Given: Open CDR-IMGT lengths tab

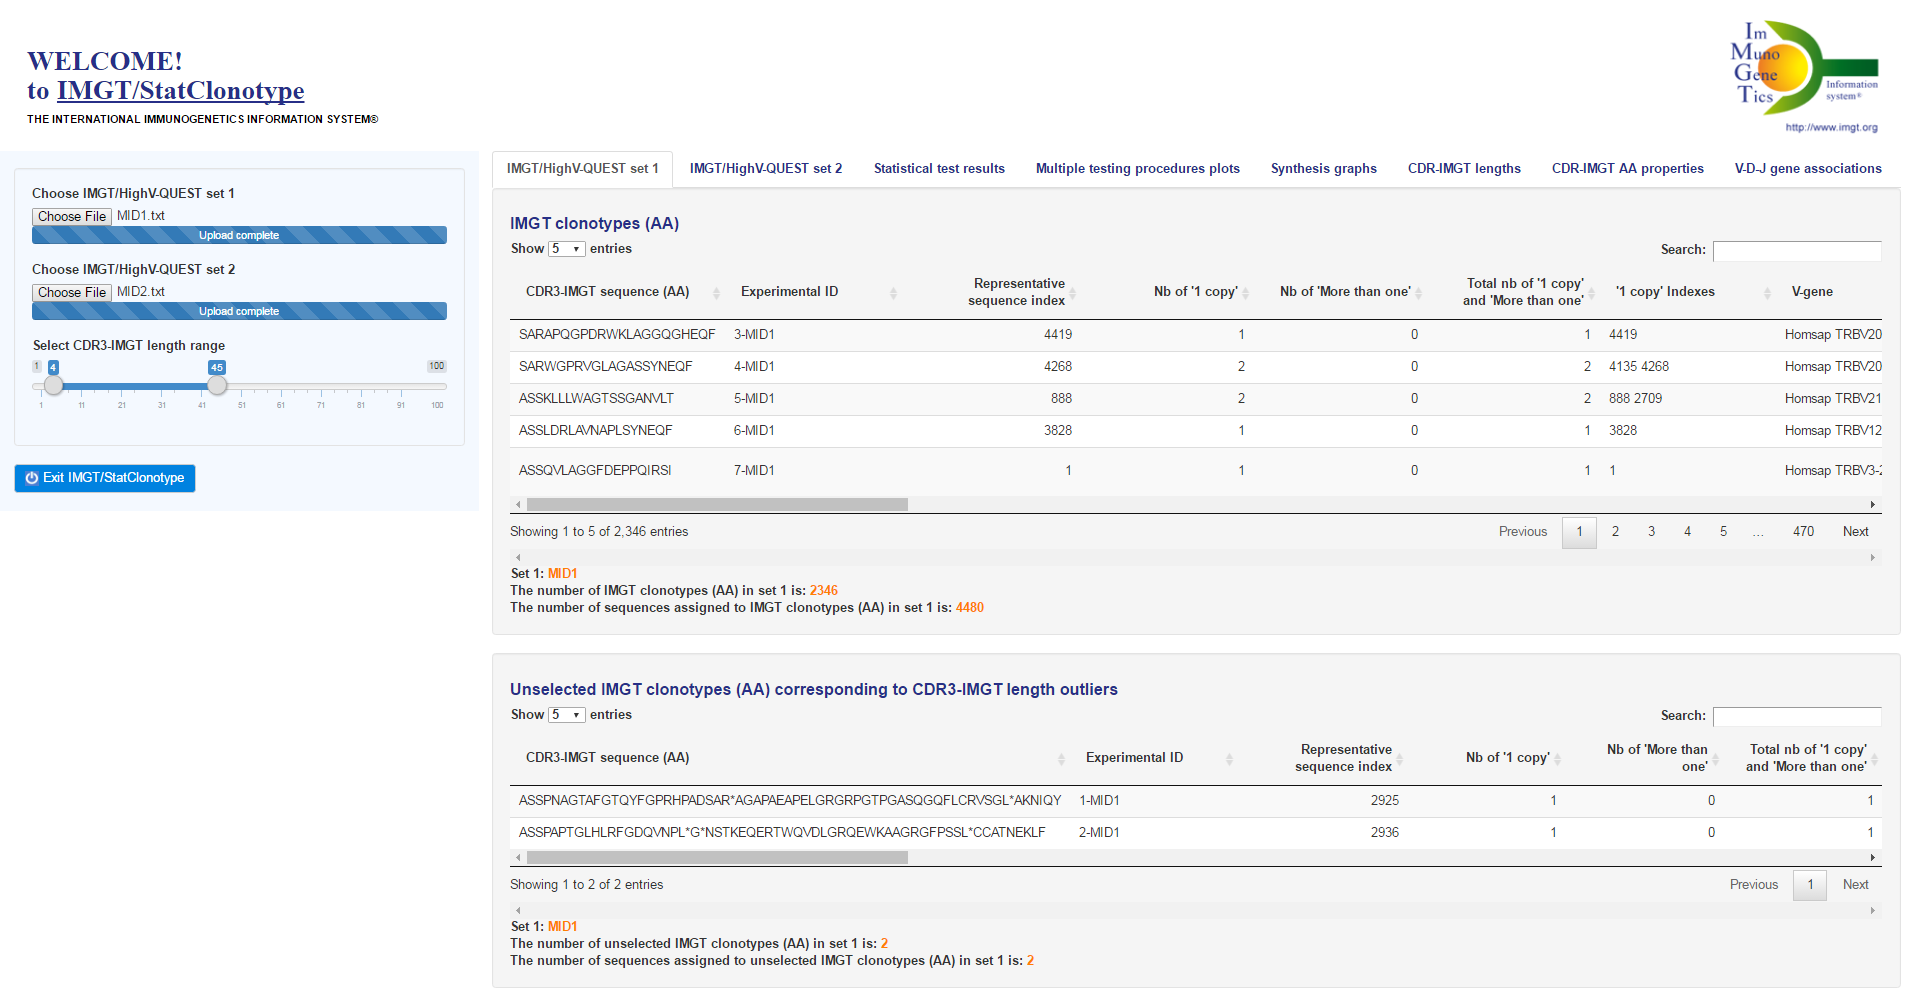Looking at the screenshot, I should click(1464, 169).
